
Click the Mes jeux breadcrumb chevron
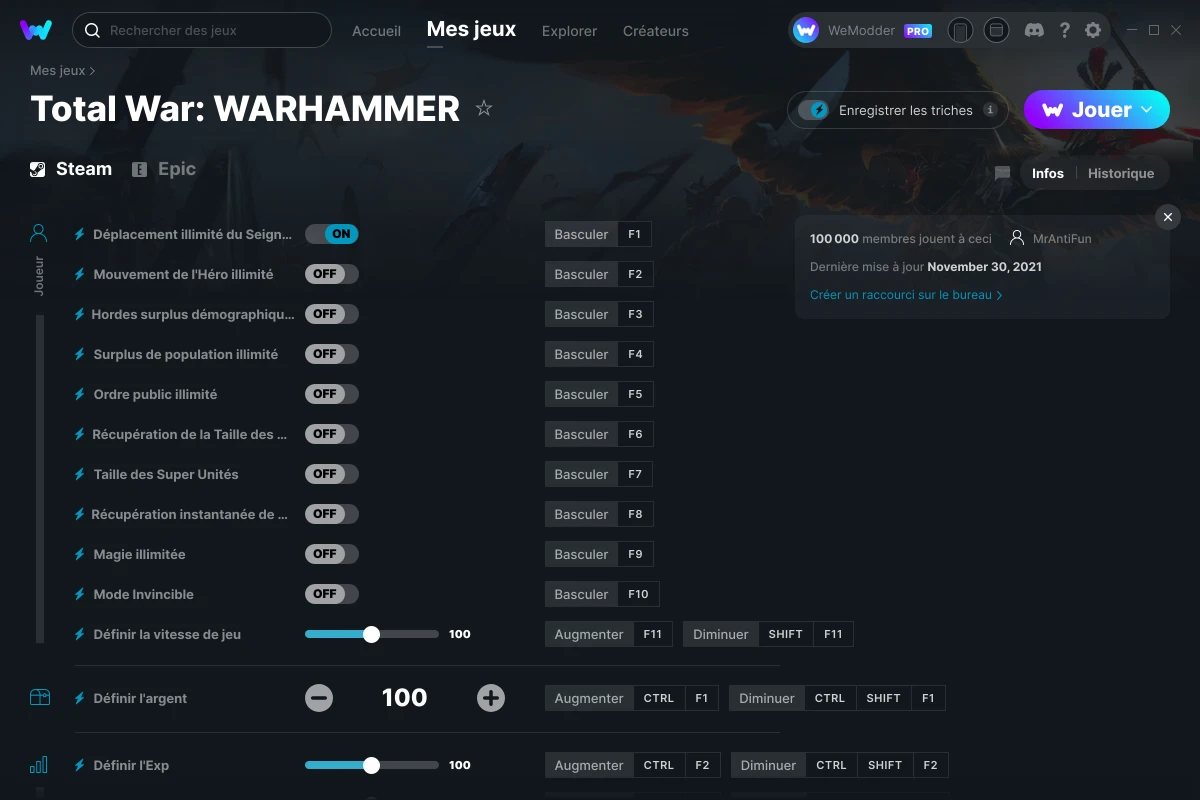click(93, 71)
